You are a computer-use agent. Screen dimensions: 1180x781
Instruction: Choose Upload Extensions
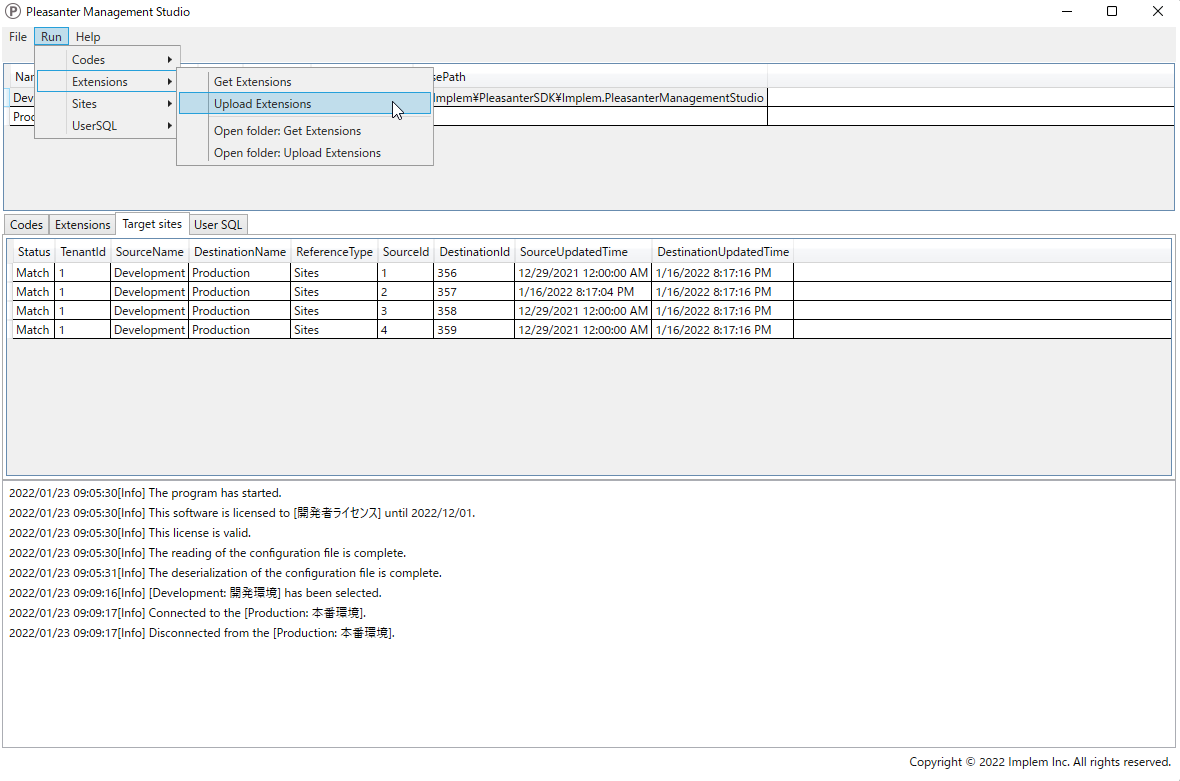pyautogui.click(x=305, y=104)
